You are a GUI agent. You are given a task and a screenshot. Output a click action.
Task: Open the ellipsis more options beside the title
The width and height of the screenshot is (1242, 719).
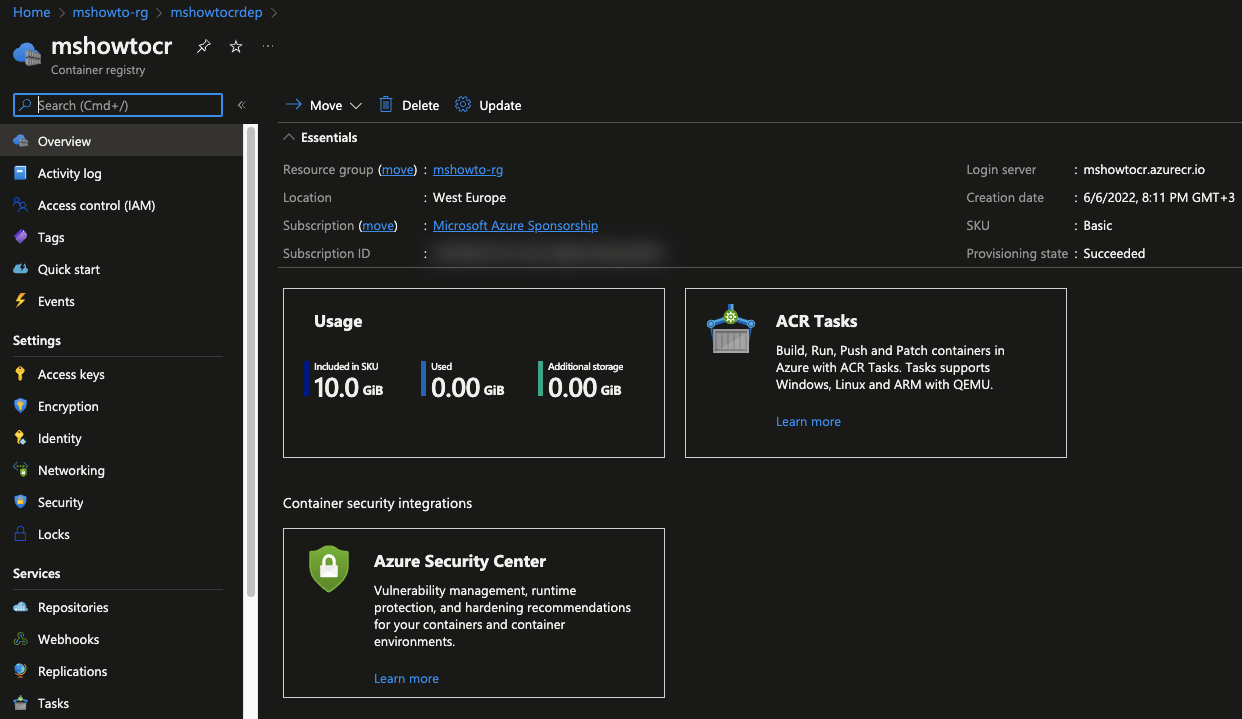[268, 46]
